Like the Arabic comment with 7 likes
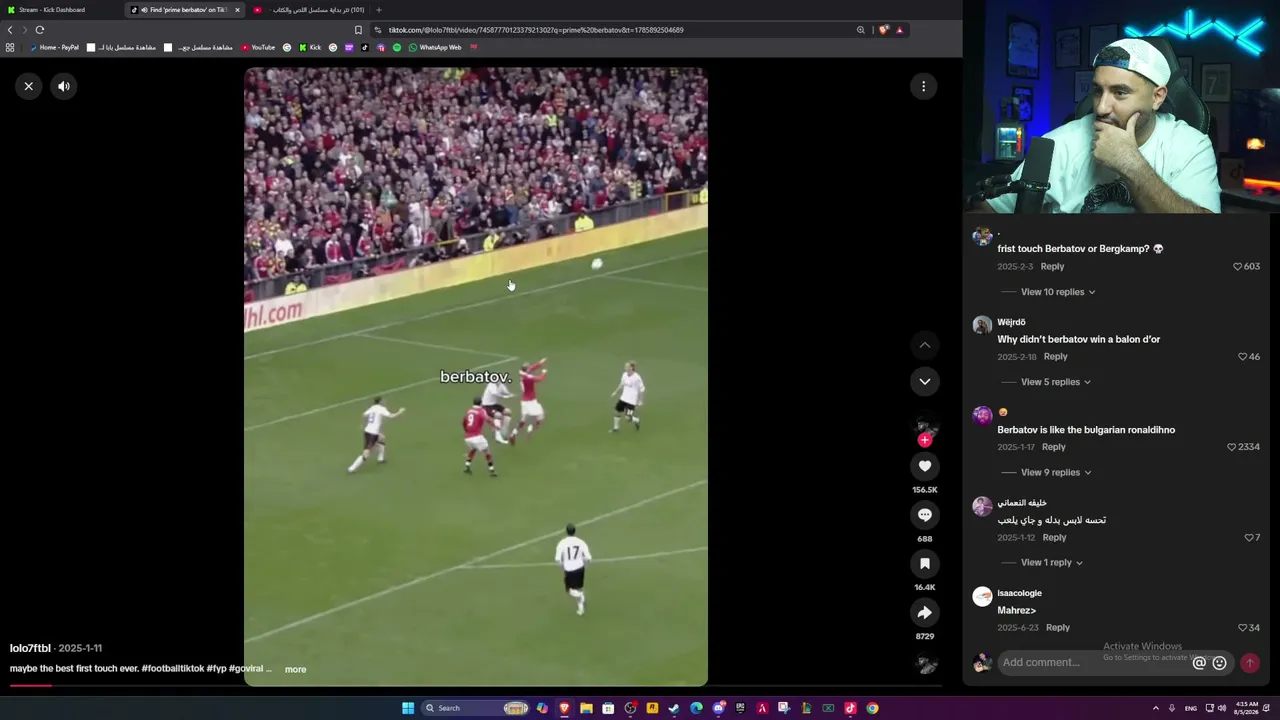Image resolution: width=1280 pixels, height=720 pixels. point(1248,538)
